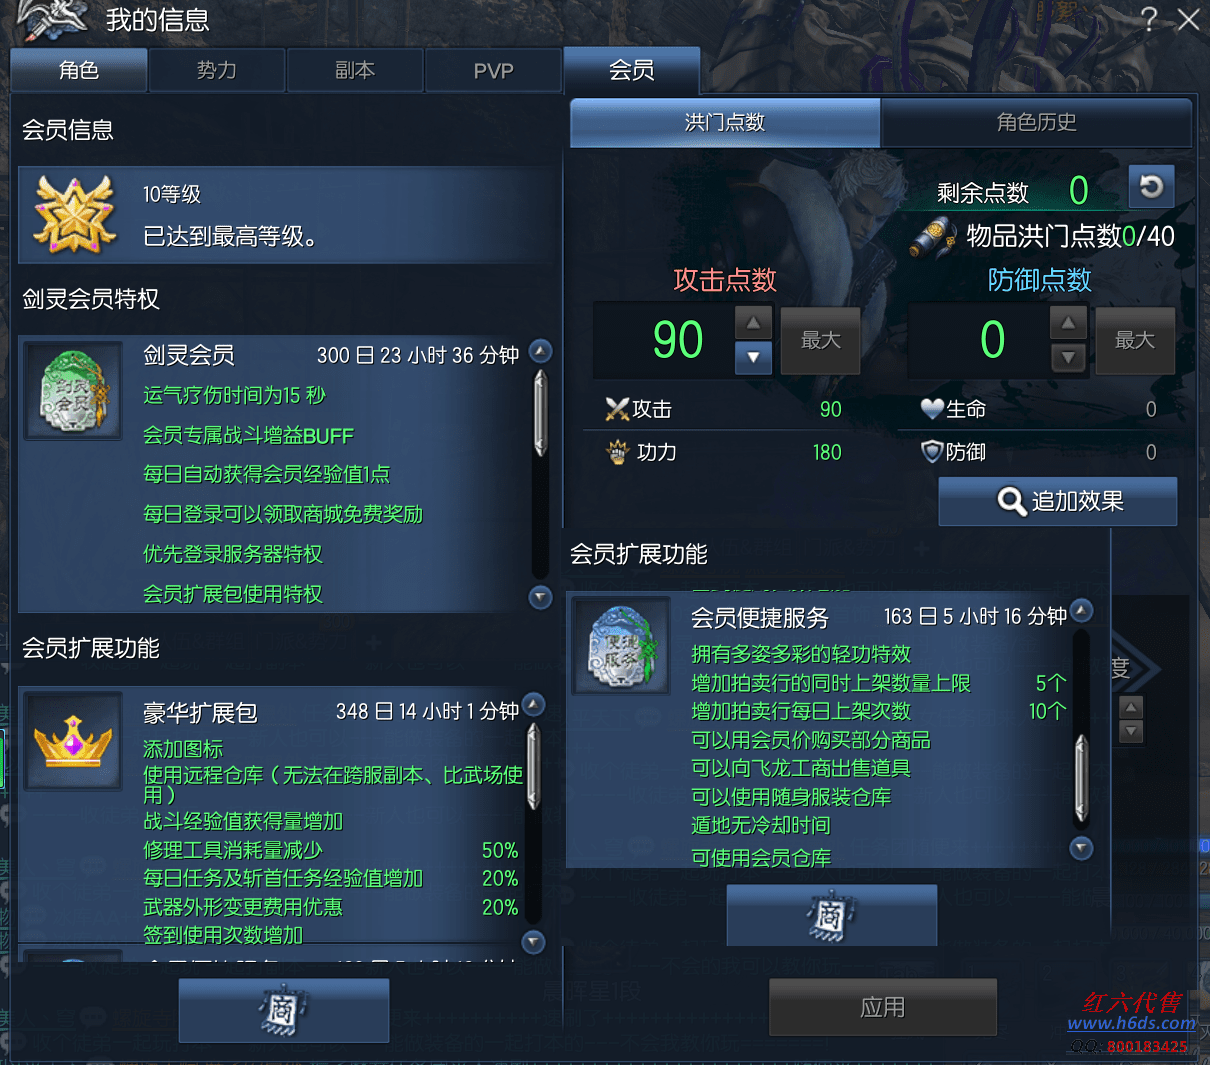Screen dimensions: 1210x1065
Task: Open the 角色历史 tab
Action: pos(1036,122)
